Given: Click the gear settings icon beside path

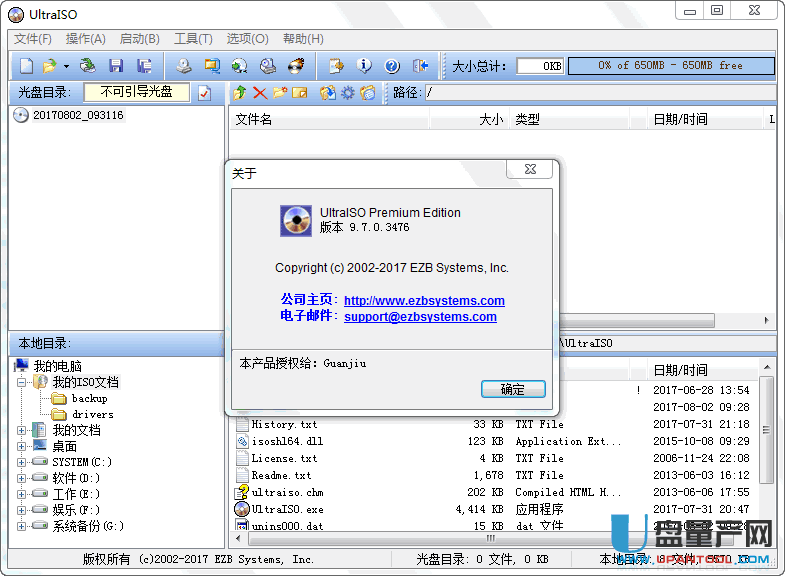Looking at the screenshot, I should [x=347, y=93].
